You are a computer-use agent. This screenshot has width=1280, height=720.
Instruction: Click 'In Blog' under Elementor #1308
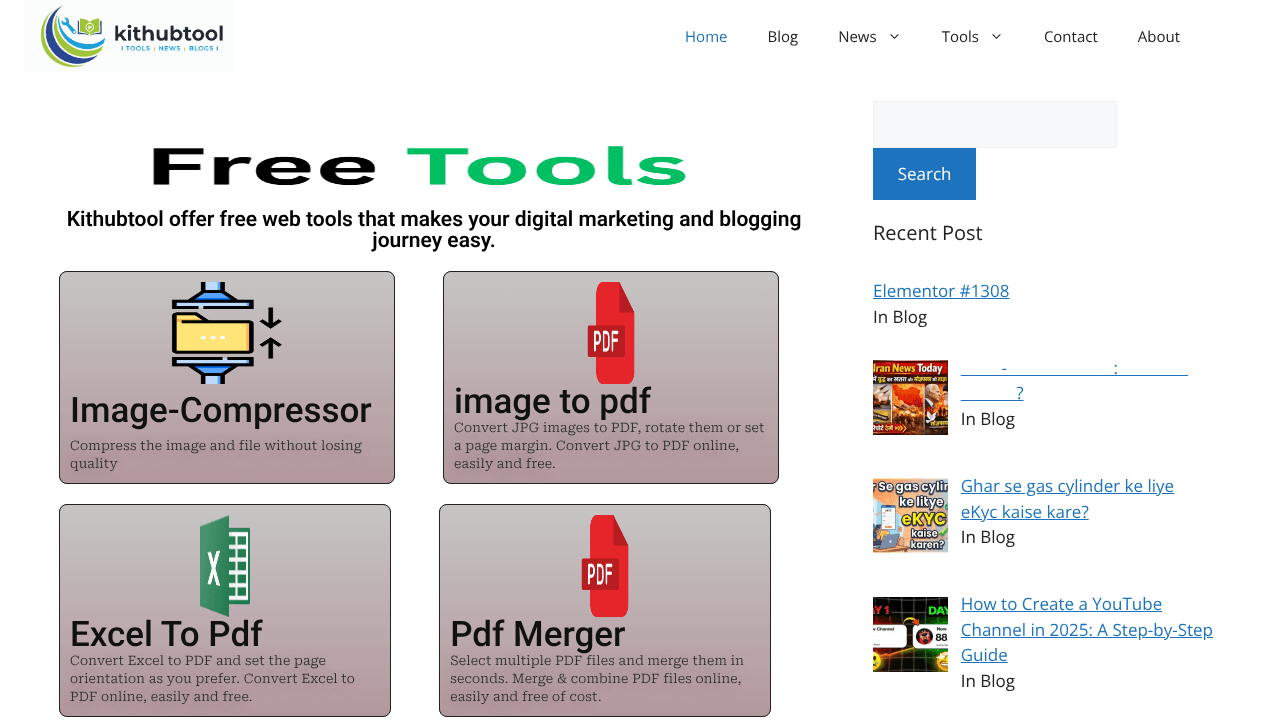(x=900, y=317)
